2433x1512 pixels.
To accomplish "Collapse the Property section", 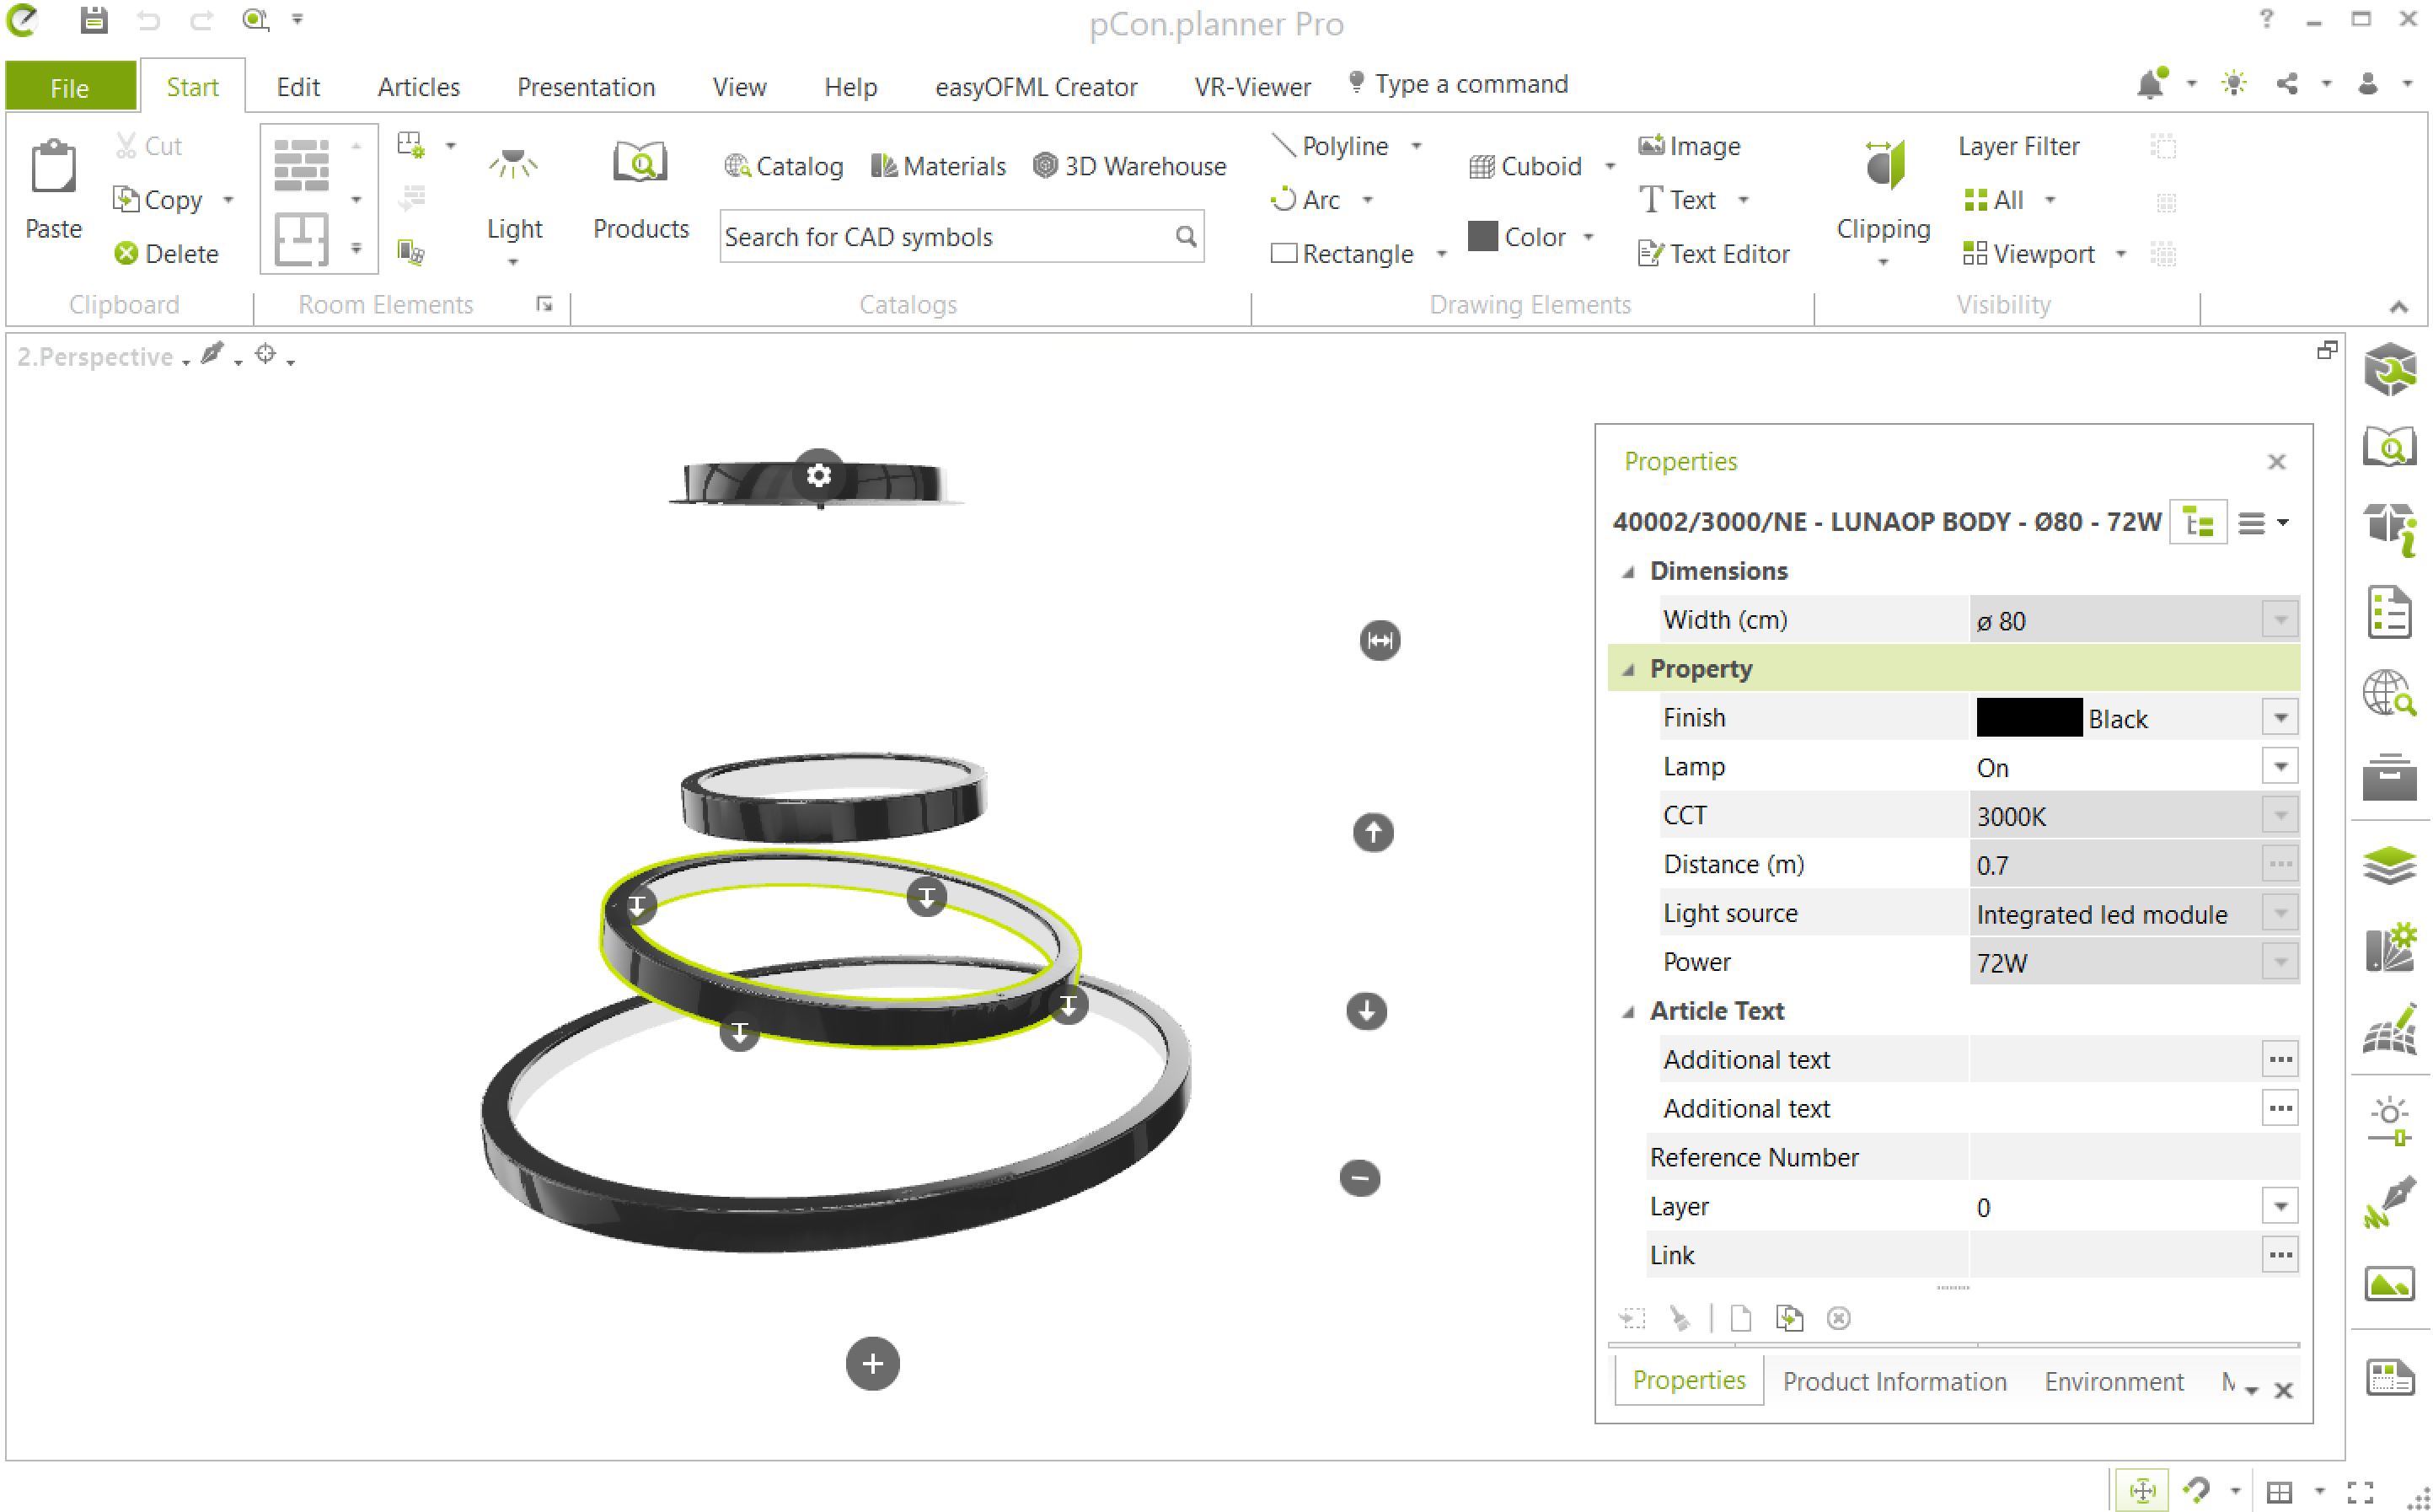I will pyautogui.click(x=1628, y=670).
